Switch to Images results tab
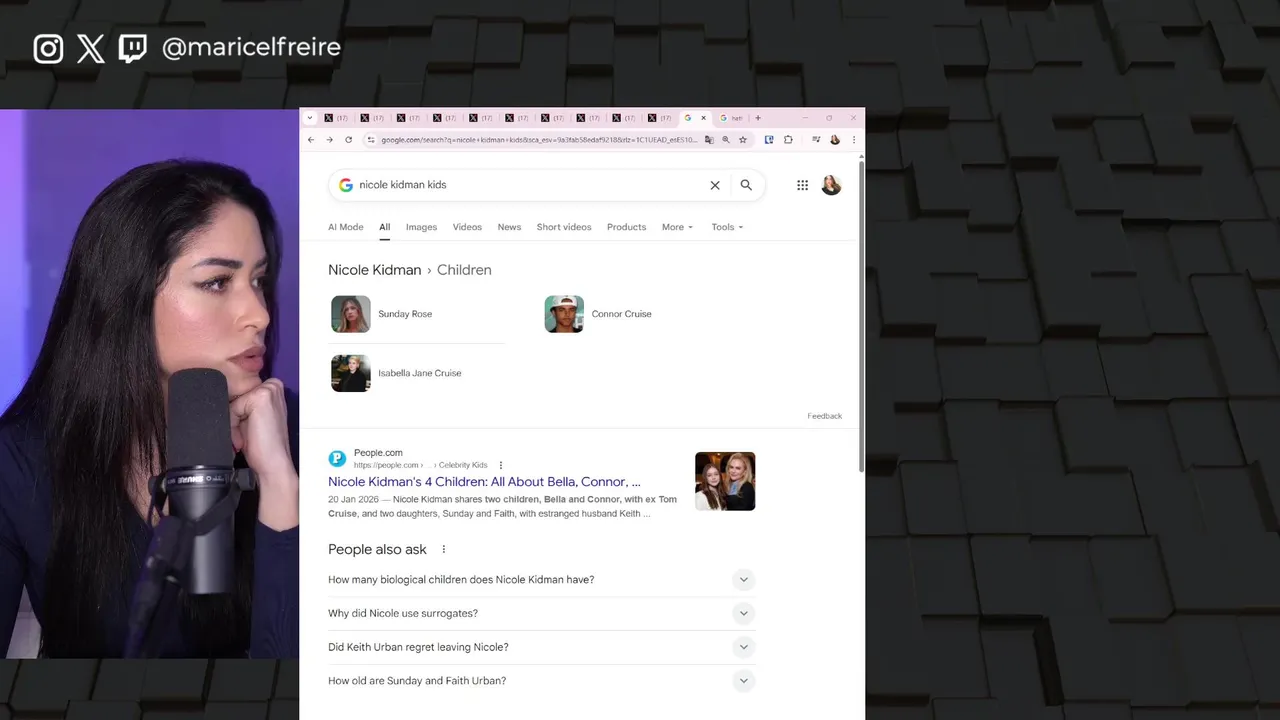 click(x=421, y=227)
